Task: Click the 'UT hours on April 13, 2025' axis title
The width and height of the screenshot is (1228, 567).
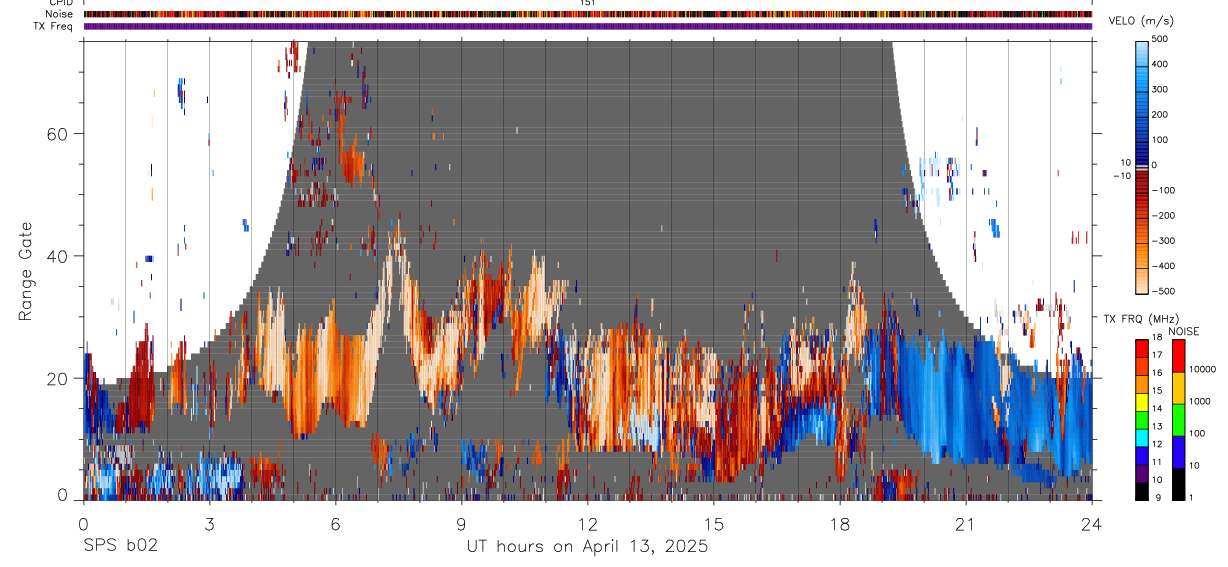Action: click(587, 546)
